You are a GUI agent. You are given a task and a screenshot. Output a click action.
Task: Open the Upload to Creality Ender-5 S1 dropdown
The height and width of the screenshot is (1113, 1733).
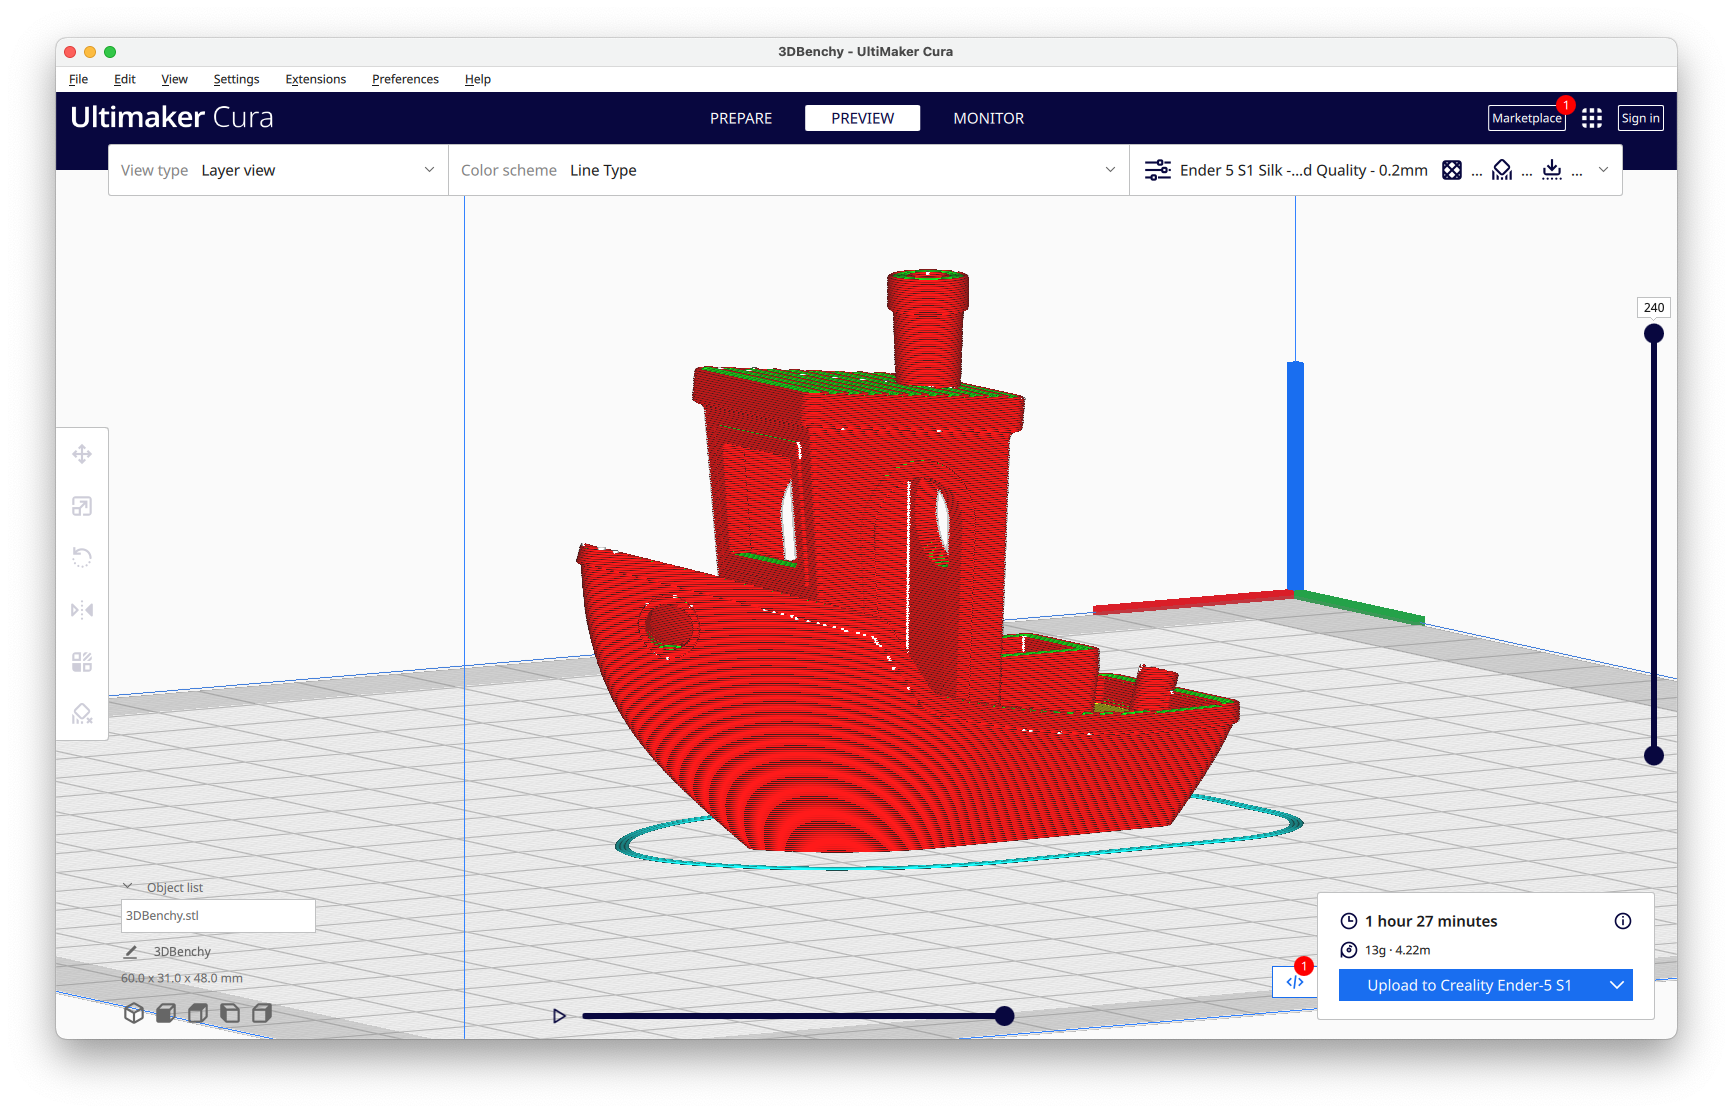point(1616,985)
